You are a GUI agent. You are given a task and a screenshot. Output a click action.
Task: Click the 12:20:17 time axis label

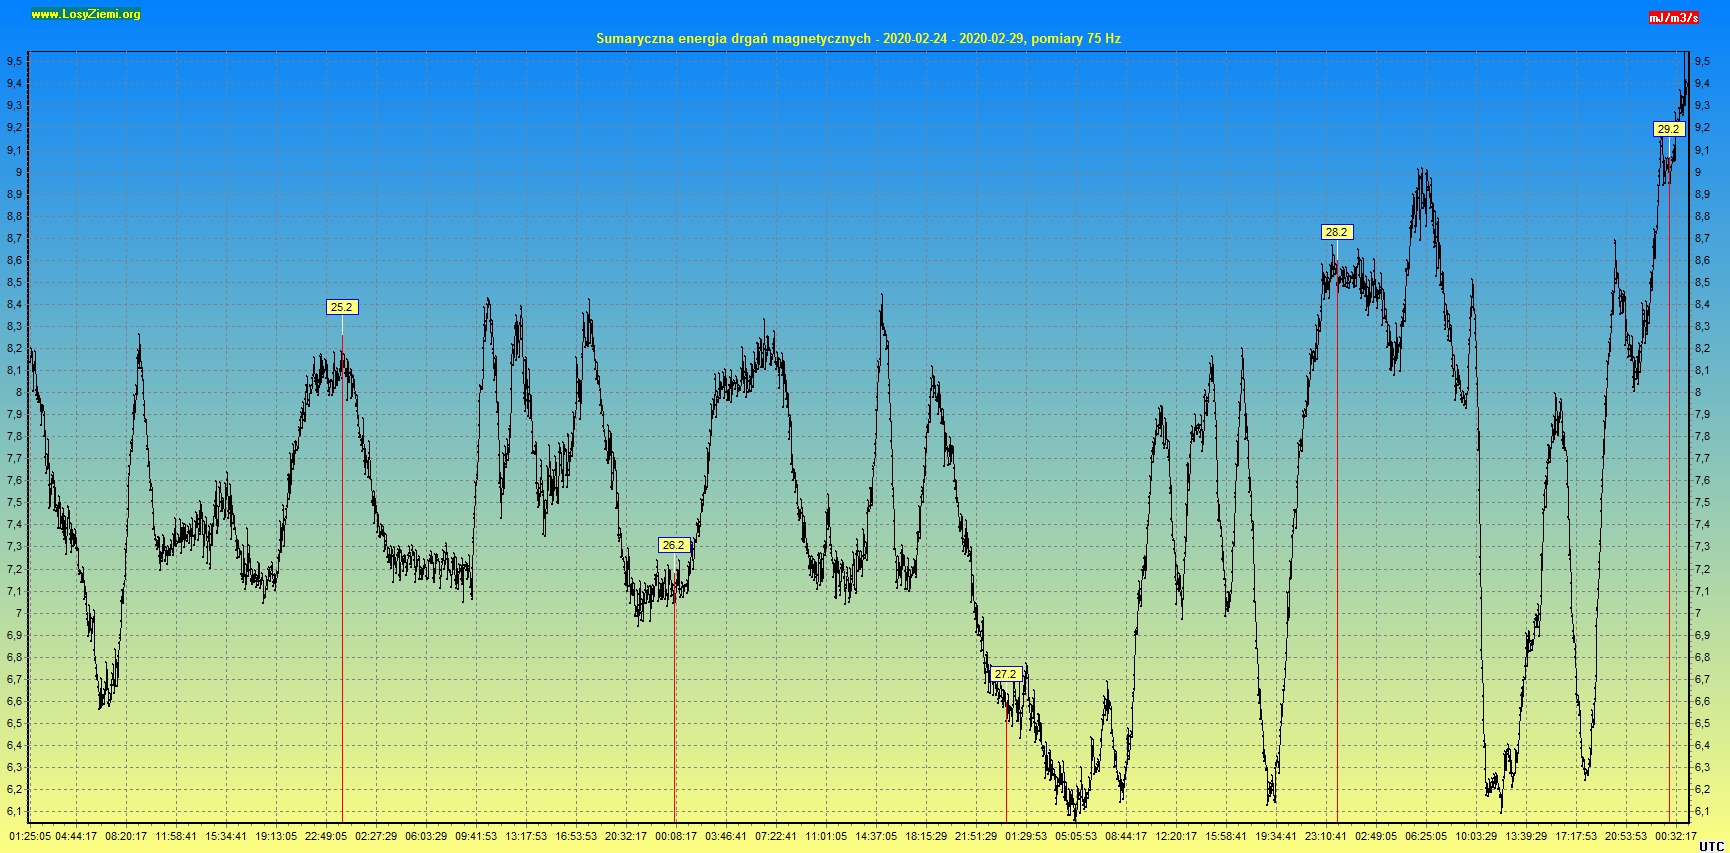click(1176, 836)
